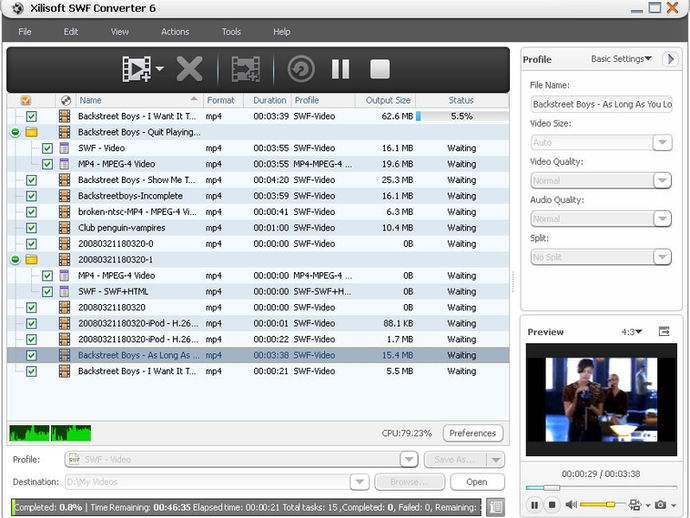Uncheck the SWF - Video sub-item checkbox
Screen dimensions: 690x518
[47, 148]
